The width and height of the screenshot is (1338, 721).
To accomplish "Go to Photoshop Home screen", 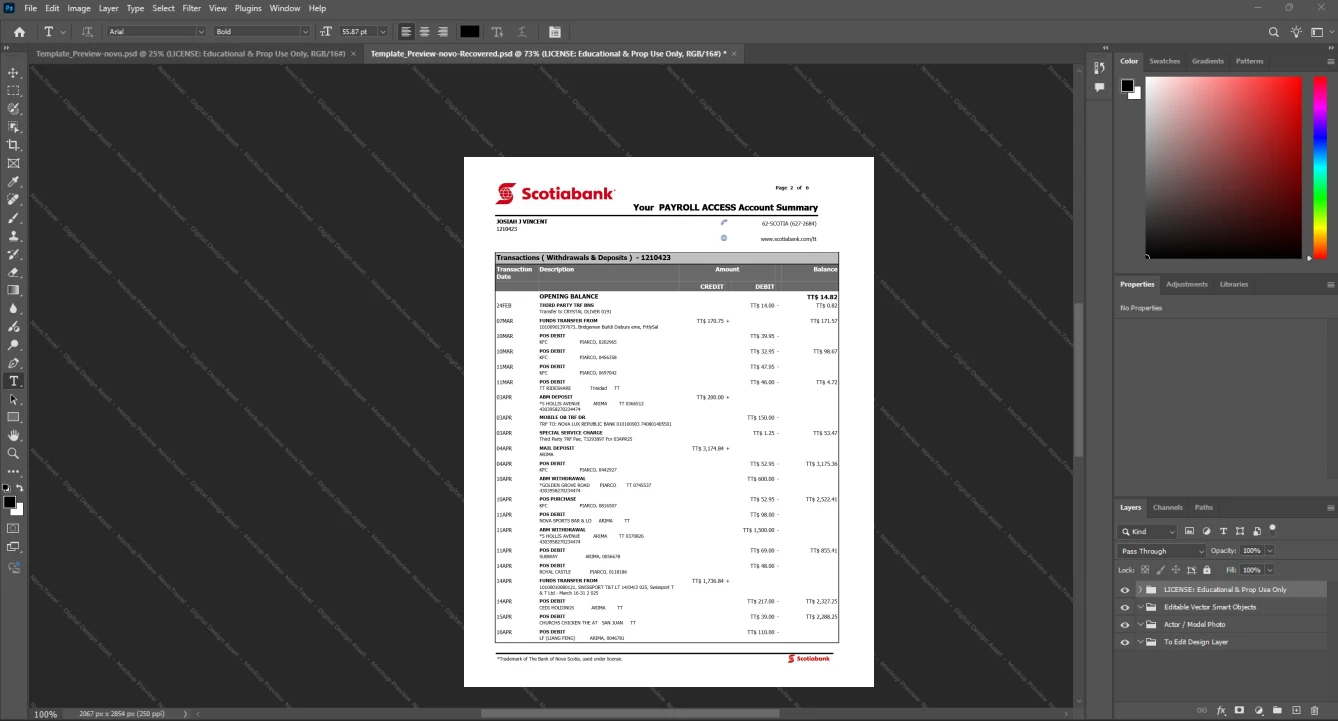I will click(19, 32).
